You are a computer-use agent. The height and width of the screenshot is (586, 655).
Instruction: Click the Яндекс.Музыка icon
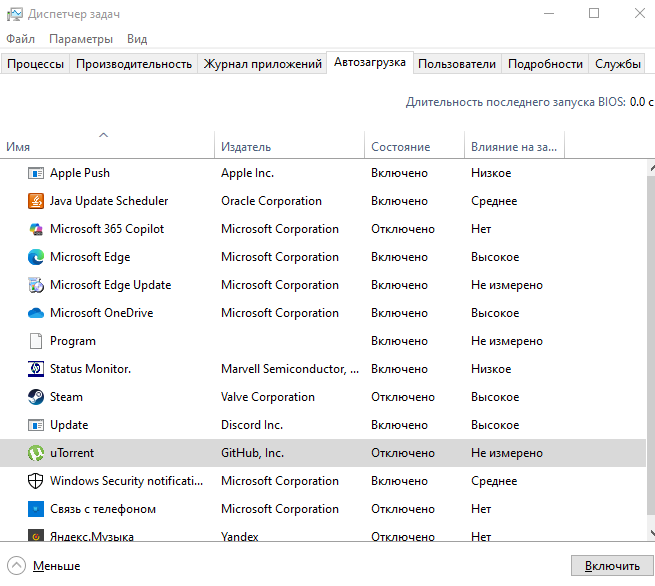point(36,535)
